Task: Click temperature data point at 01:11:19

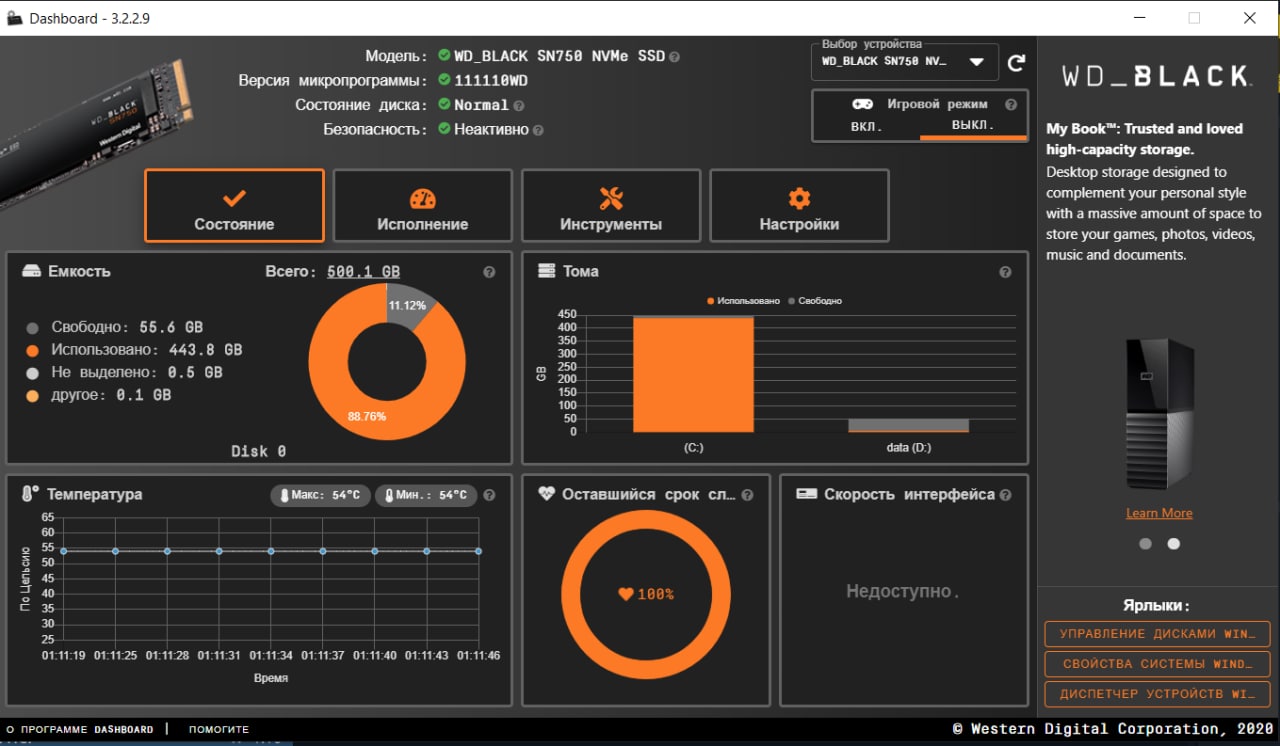Action: tap(63, 551)
